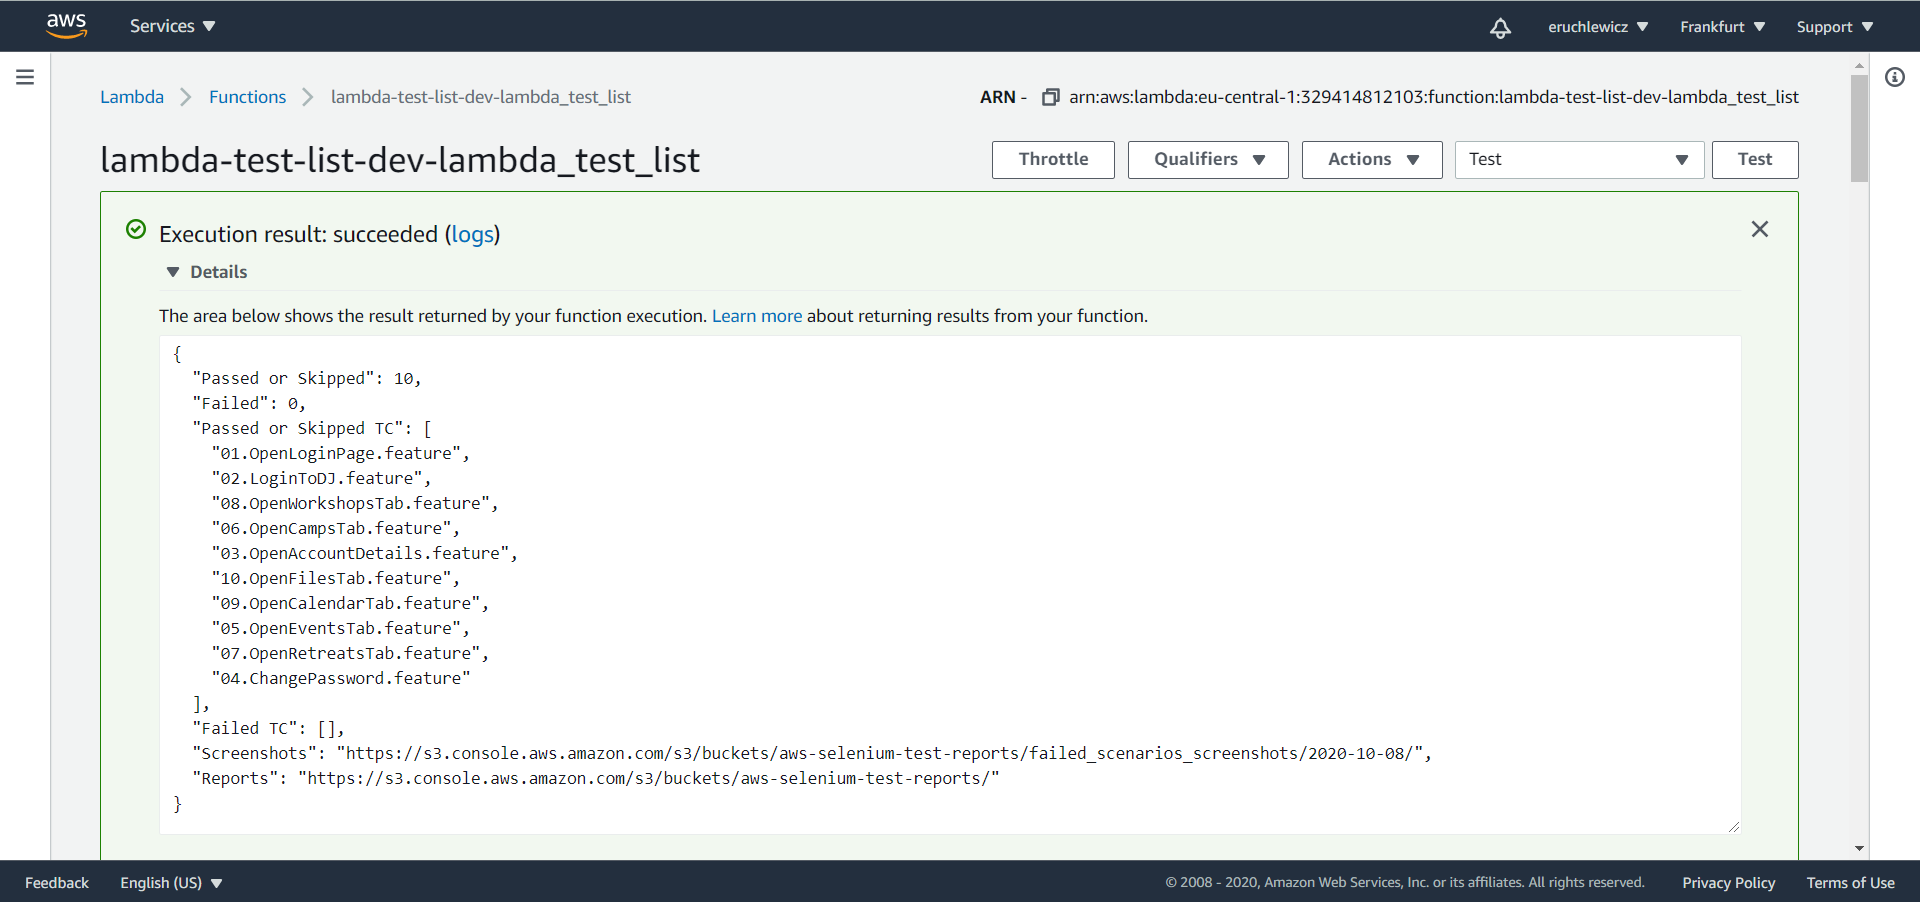Viewport: 1920px width, 902px height.
Task: Open the Services menu
Action: click(x=172, y=26)
